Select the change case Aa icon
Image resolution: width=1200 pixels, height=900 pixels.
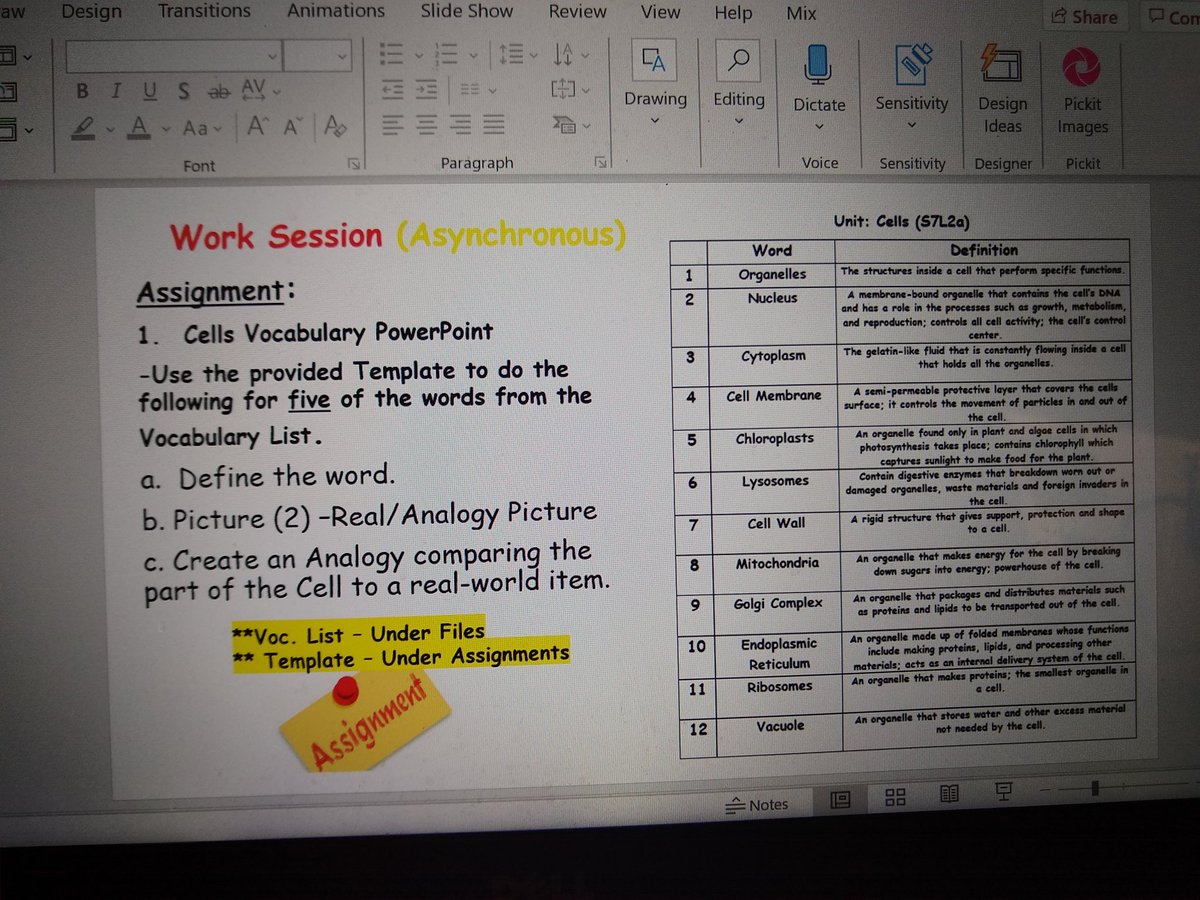click(196, 126)
